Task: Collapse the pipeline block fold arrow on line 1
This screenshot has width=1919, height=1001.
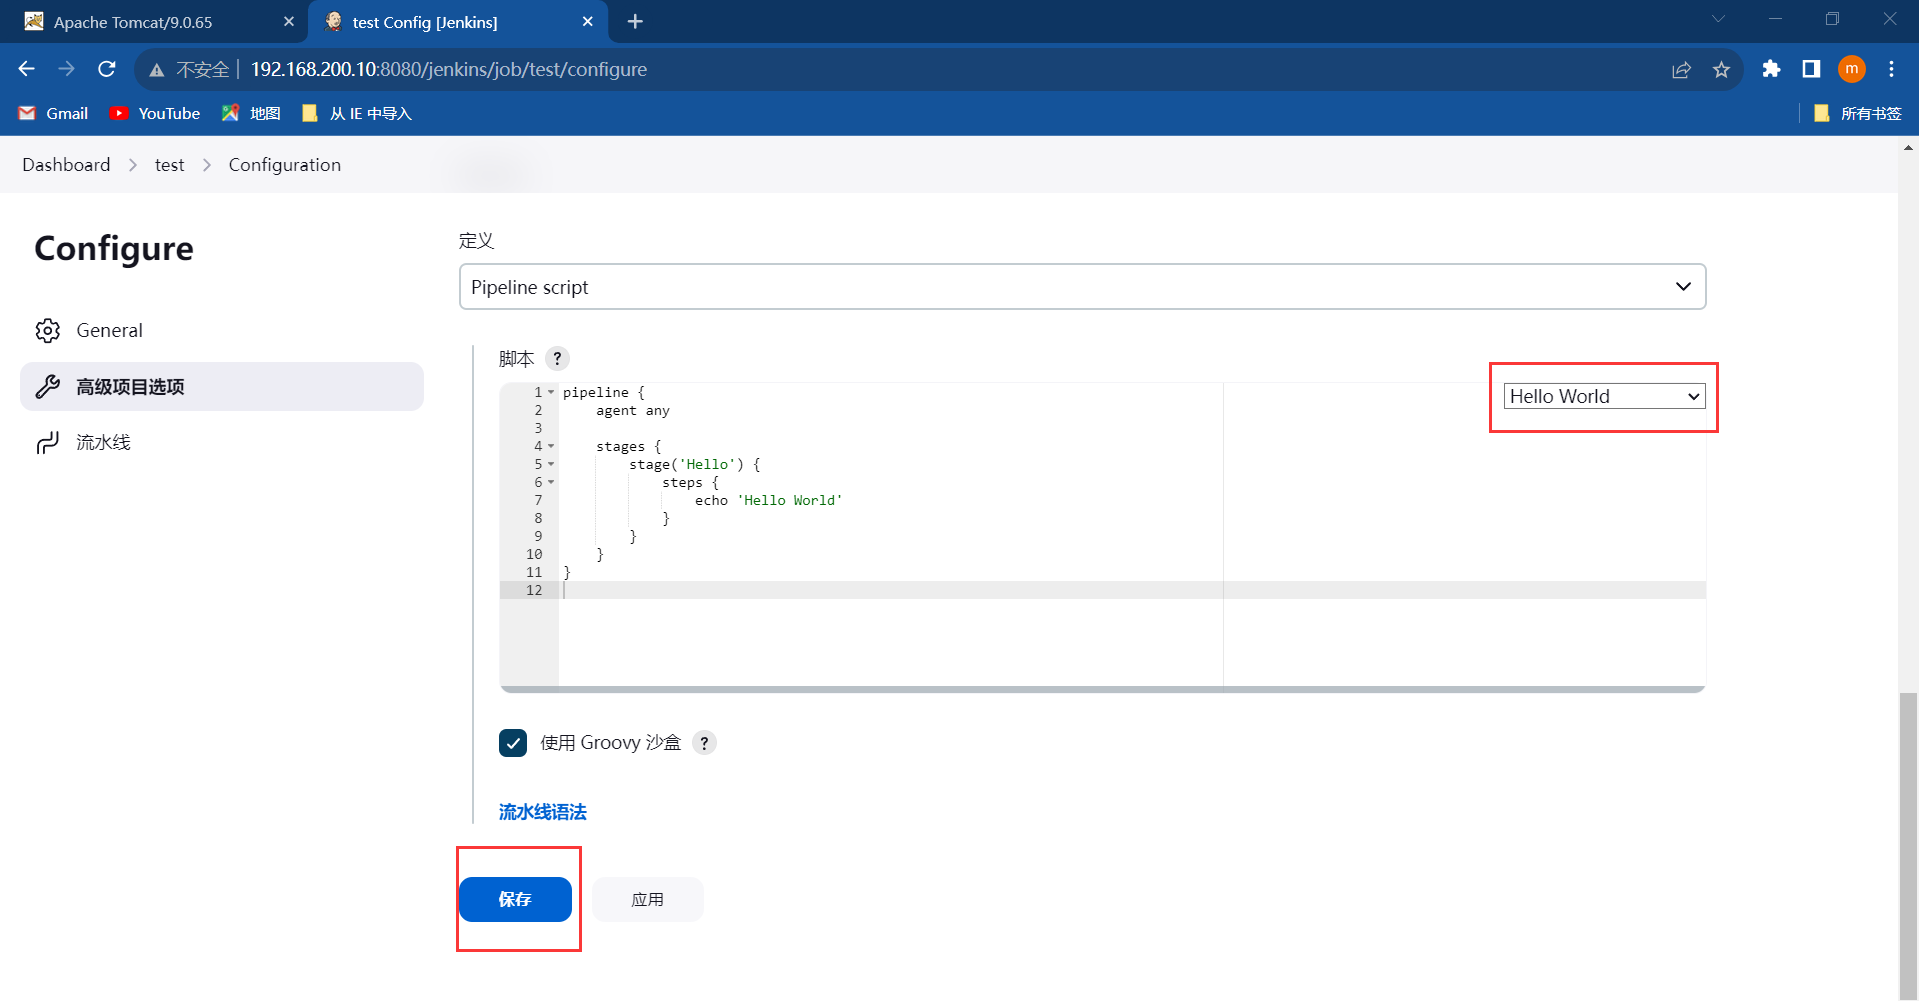Action: pos(551,392)
